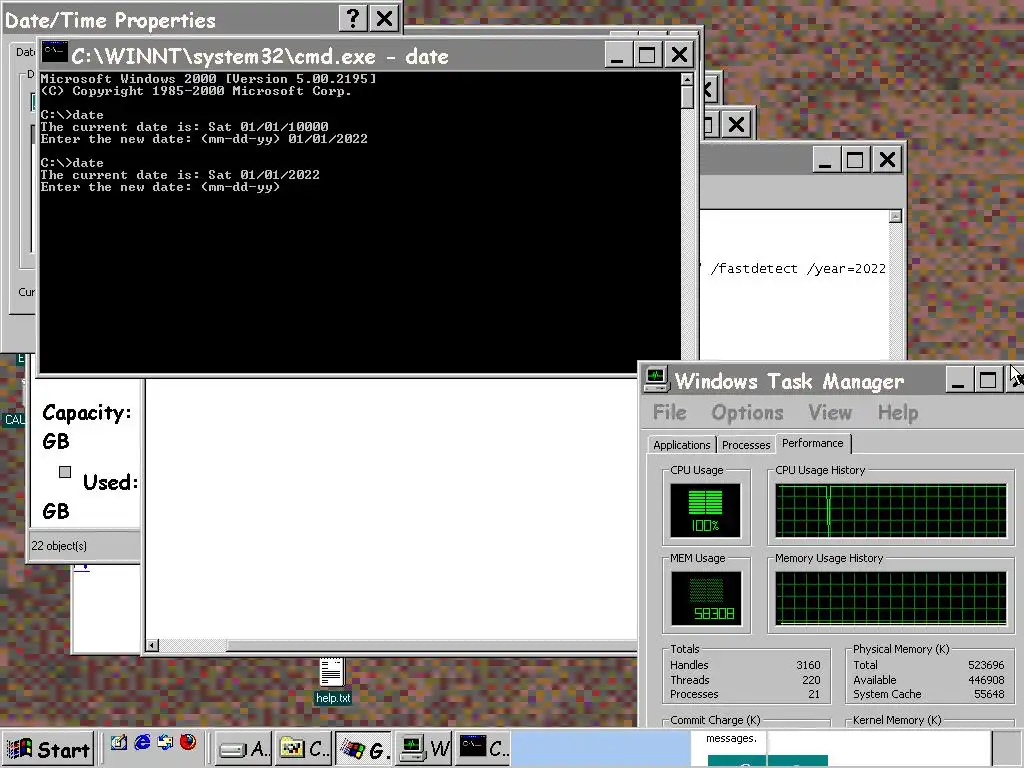Click the Processes count 21 in Totals
Image resolution: width=1024 pixels, height=768 pixels.
pos(814,694)
